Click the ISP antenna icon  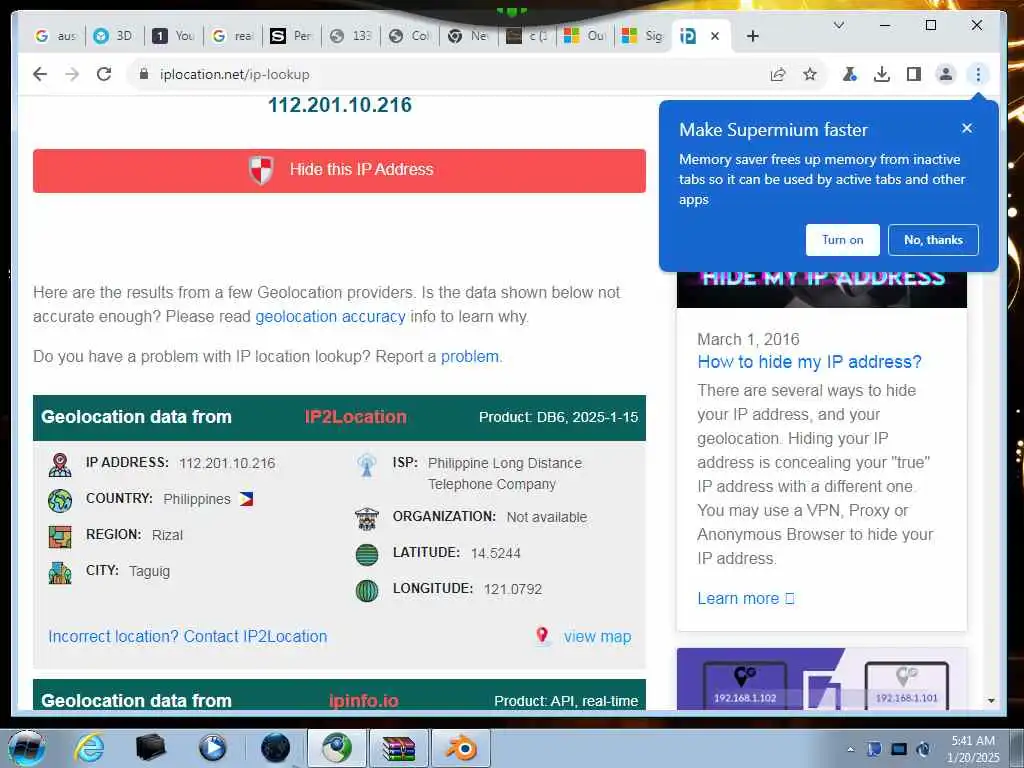tap(367, 464)
